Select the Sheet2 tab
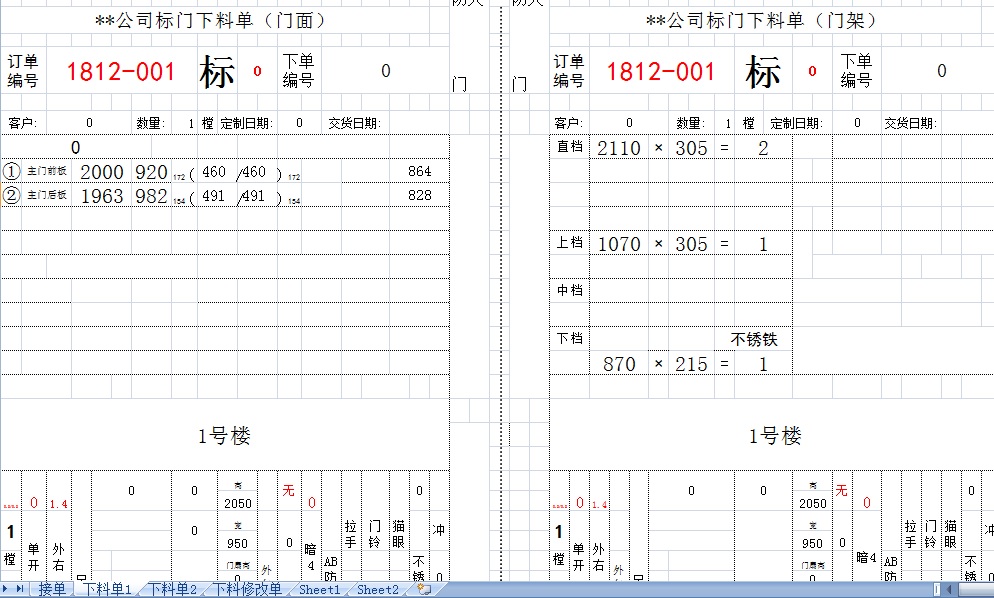 377,590
